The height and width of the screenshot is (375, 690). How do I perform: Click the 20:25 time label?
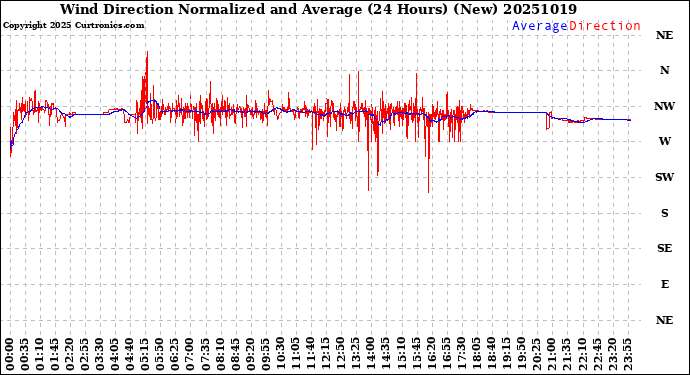536,355
